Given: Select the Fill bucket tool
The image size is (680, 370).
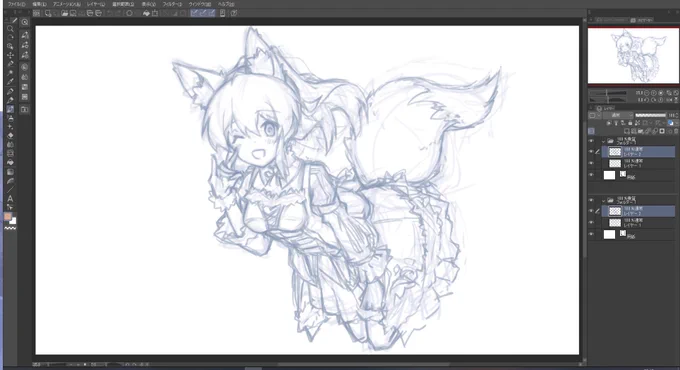Looking at the screenshot, I should (x=10, y=162).
